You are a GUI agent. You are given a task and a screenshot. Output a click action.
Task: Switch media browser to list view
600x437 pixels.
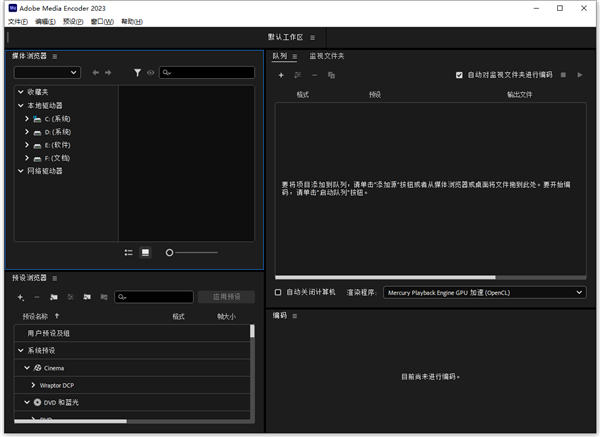tap(129, 252)
